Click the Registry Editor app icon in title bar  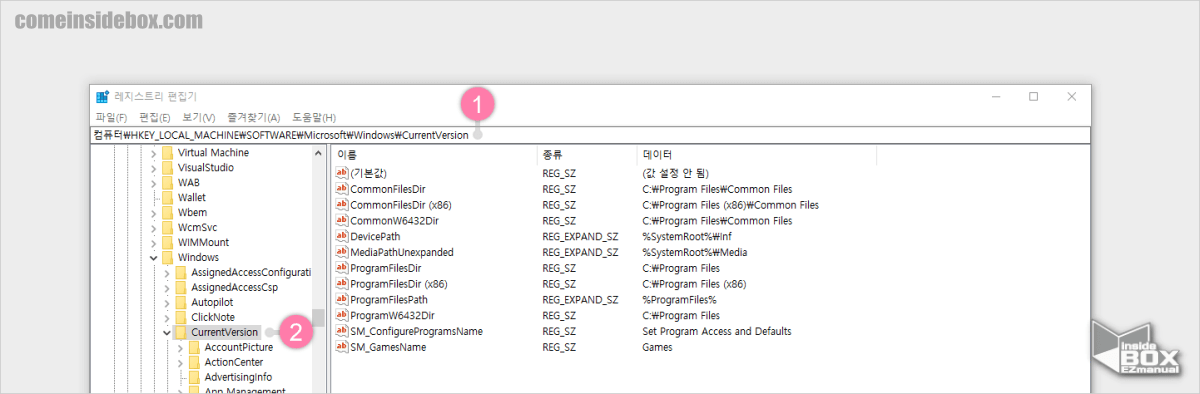pyautogui.click(x=102, y=97)
